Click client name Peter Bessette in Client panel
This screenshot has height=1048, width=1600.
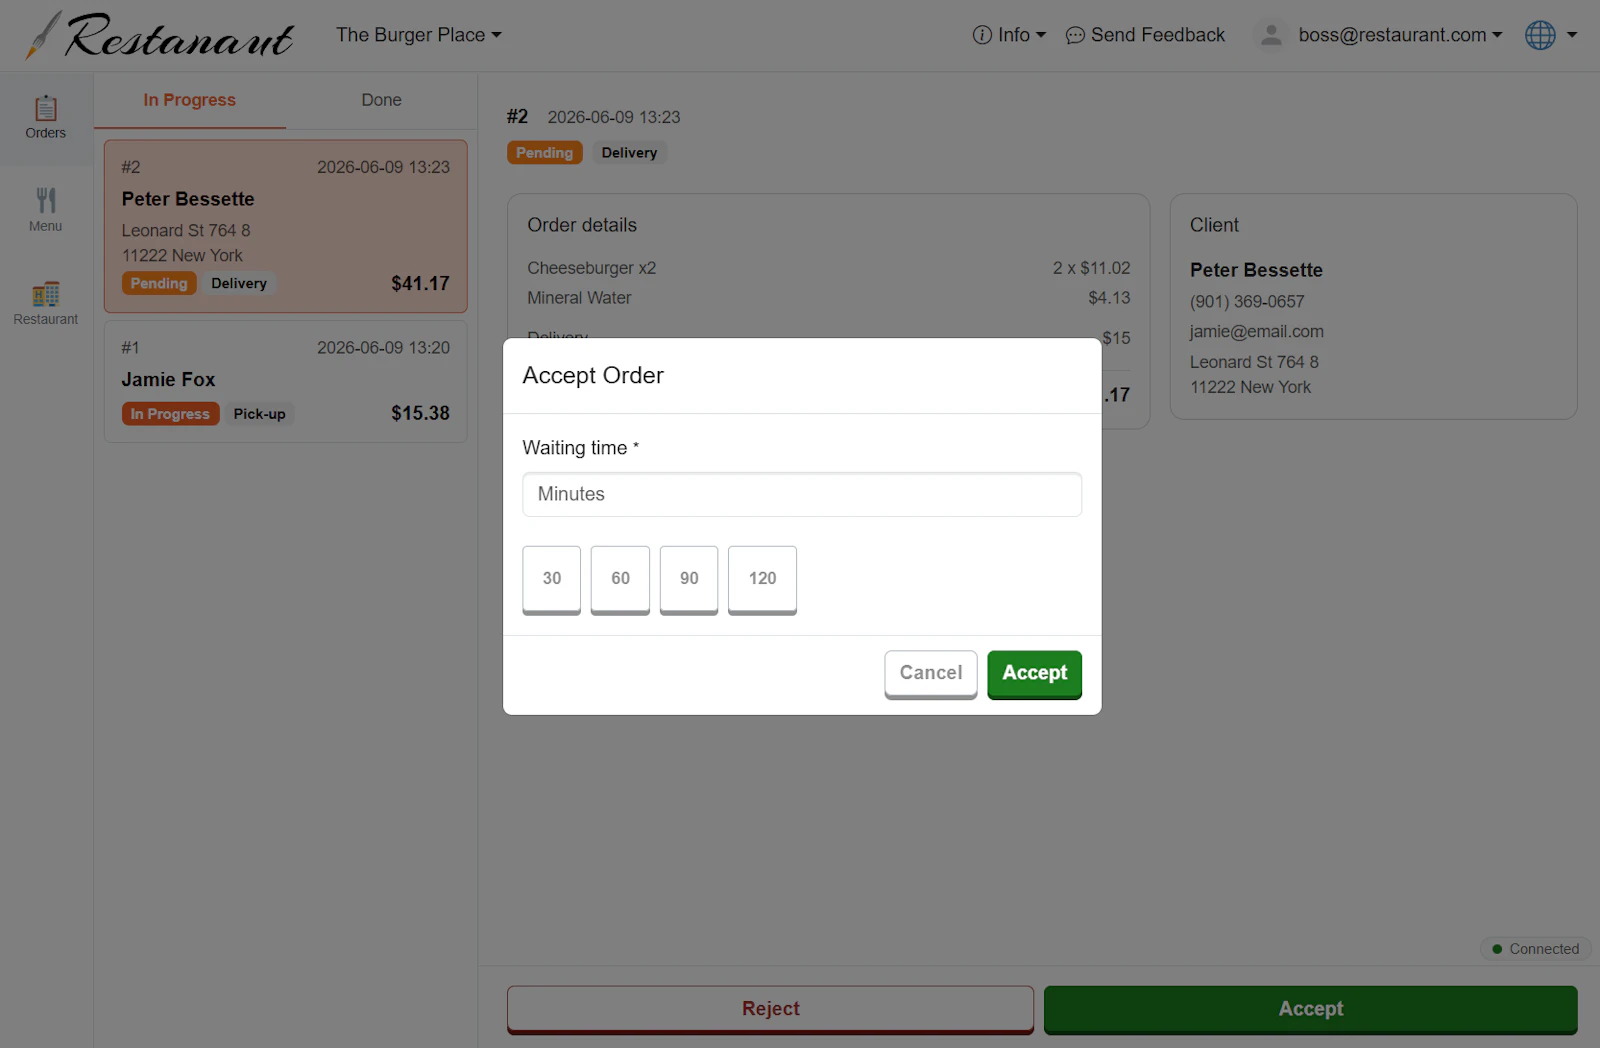[x=1256, y=270]
